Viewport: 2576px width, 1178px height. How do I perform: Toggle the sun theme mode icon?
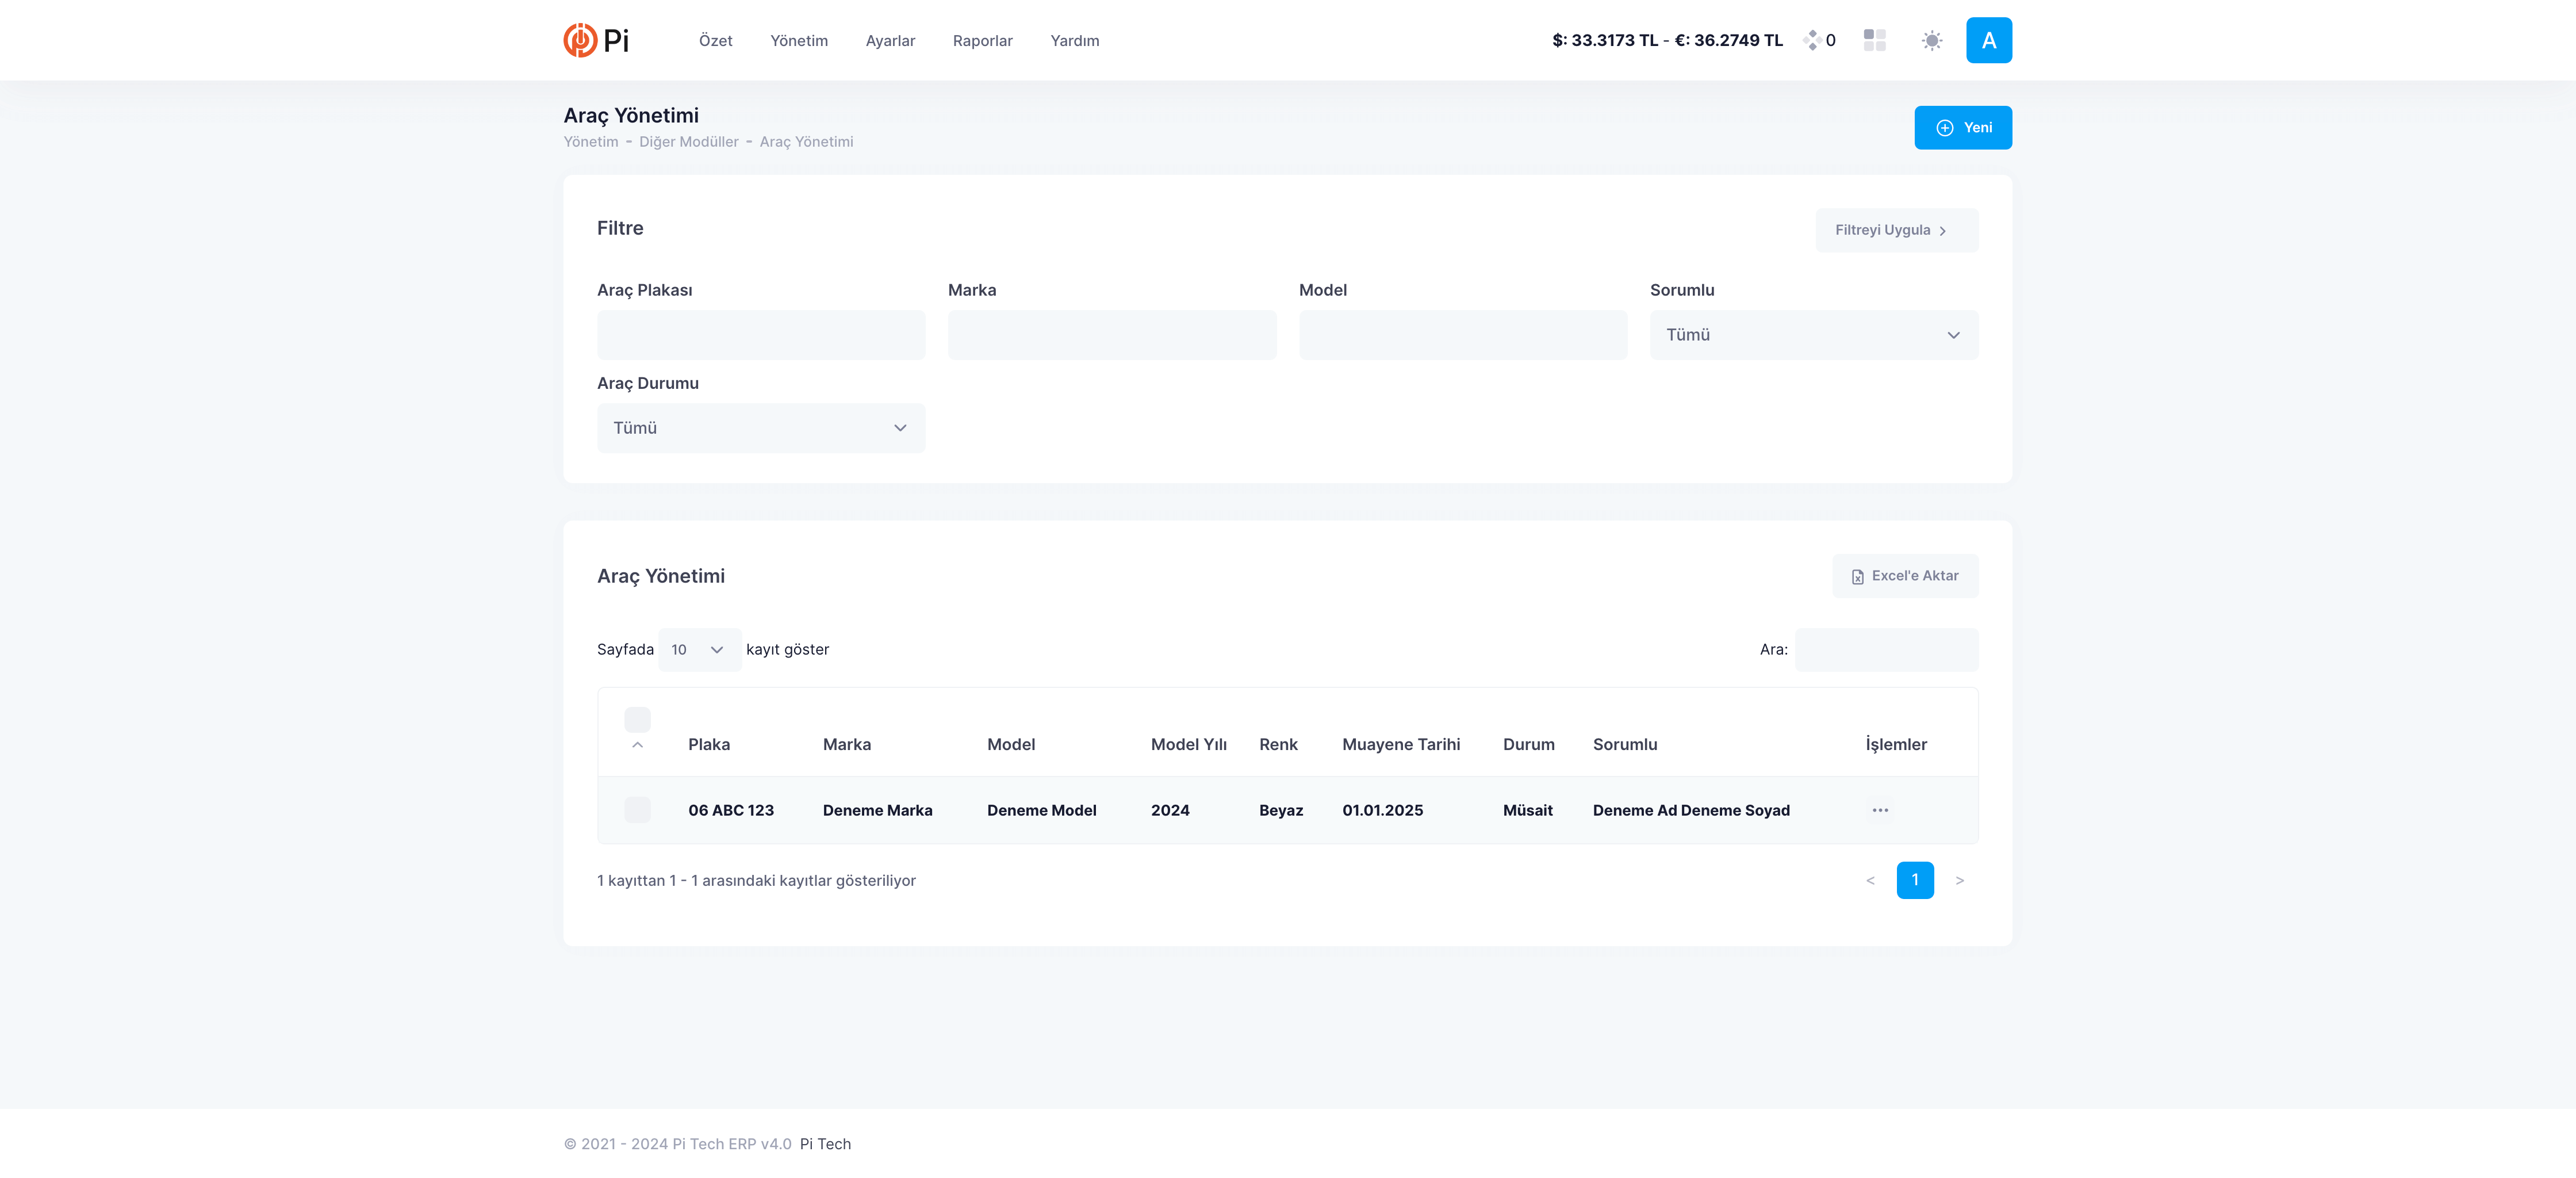1931,40
